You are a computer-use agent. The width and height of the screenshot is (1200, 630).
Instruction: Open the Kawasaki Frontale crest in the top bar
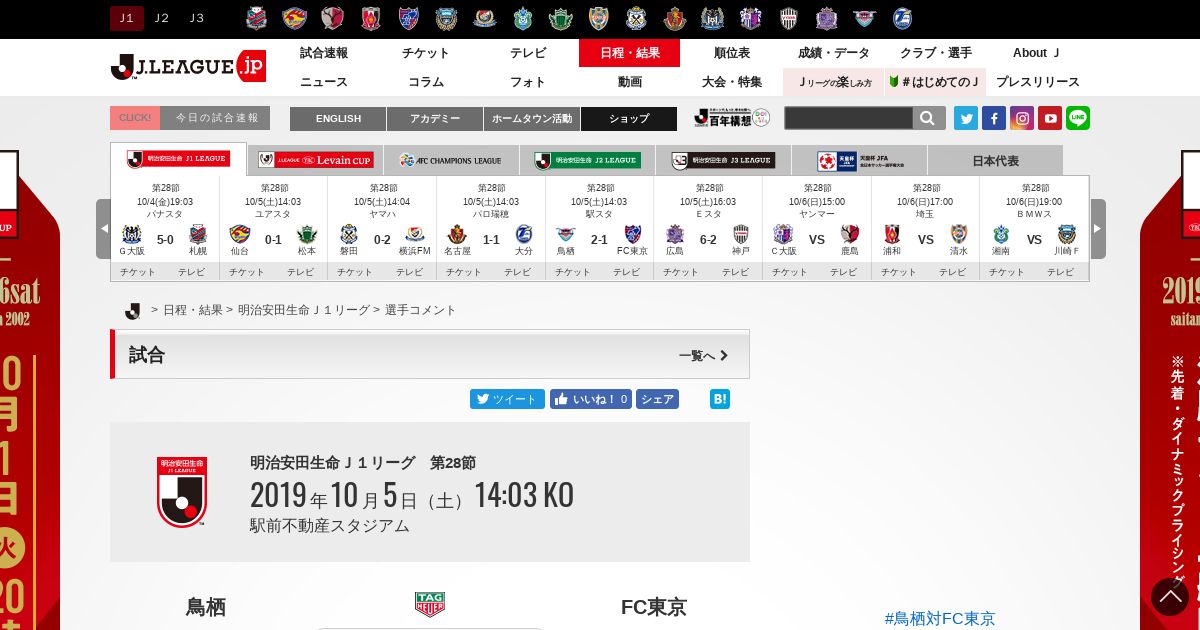(x=446, y=18)
